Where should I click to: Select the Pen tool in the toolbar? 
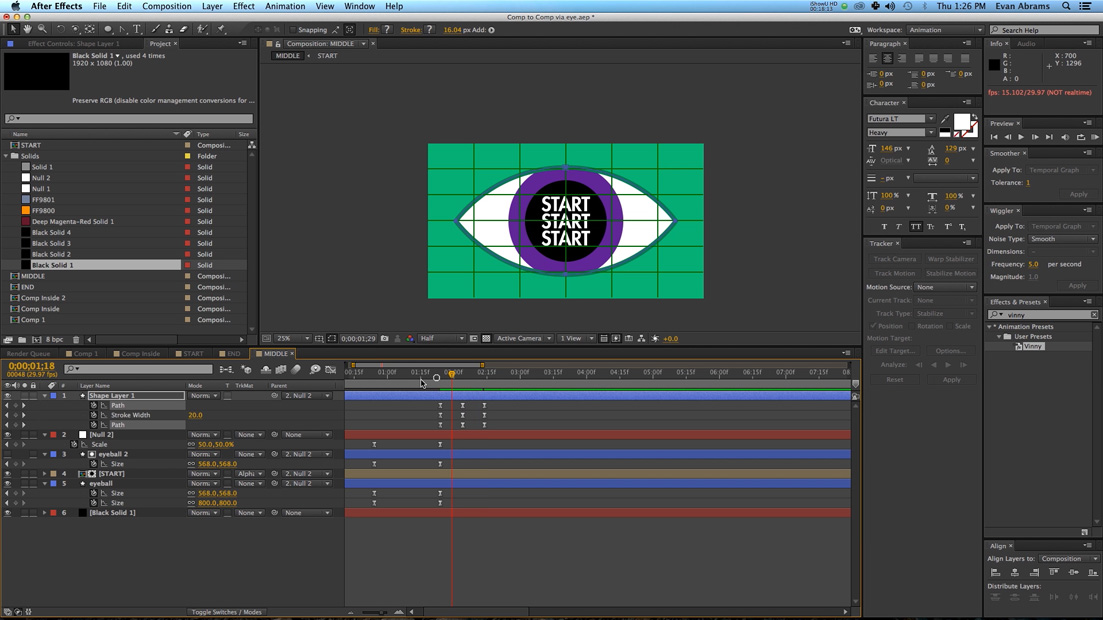pos(120,29)
